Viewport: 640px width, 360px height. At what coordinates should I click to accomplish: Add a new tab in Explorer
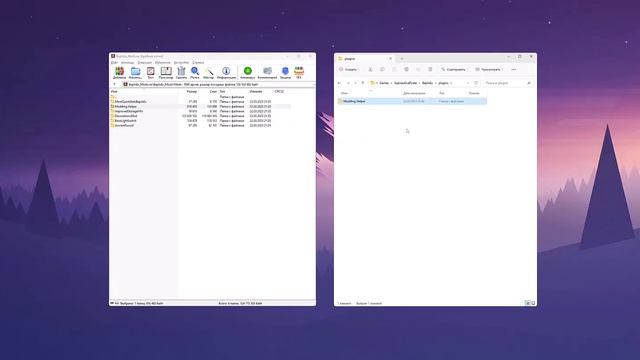click(402, 59)
